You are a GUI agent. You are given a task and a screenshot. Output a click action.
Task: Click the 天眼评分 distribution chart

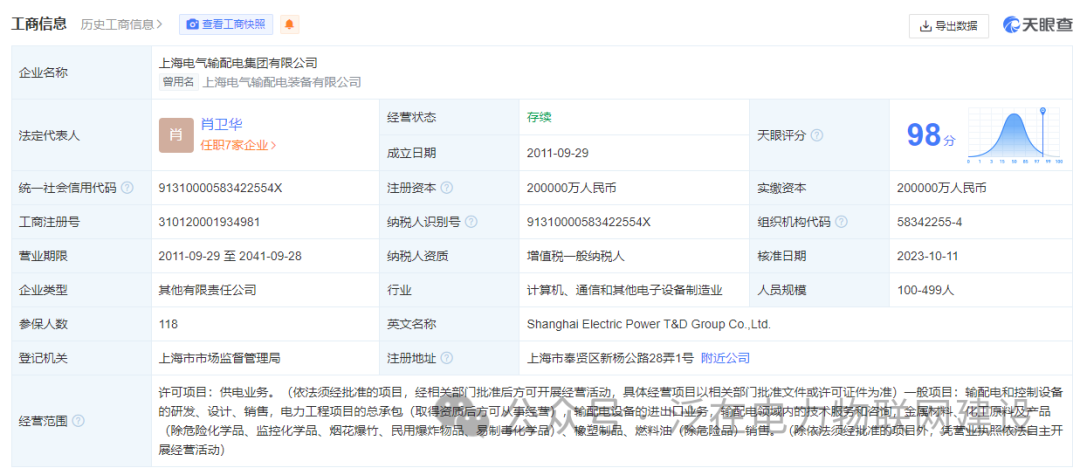click(x=1015, y=135)
